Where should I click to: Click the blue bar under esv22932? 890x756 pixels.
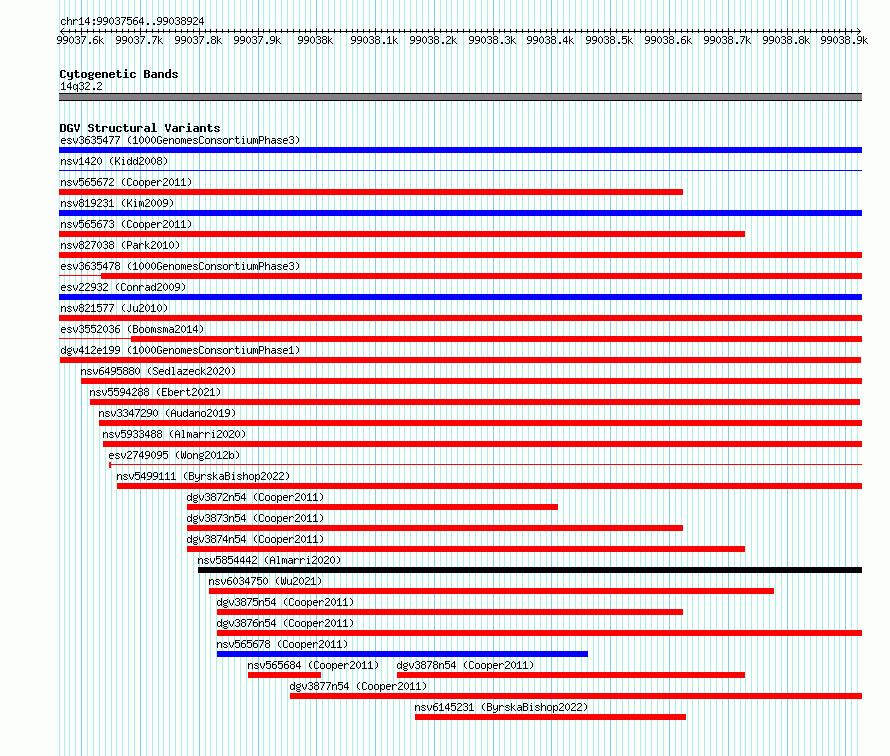(x=460, y=297)
